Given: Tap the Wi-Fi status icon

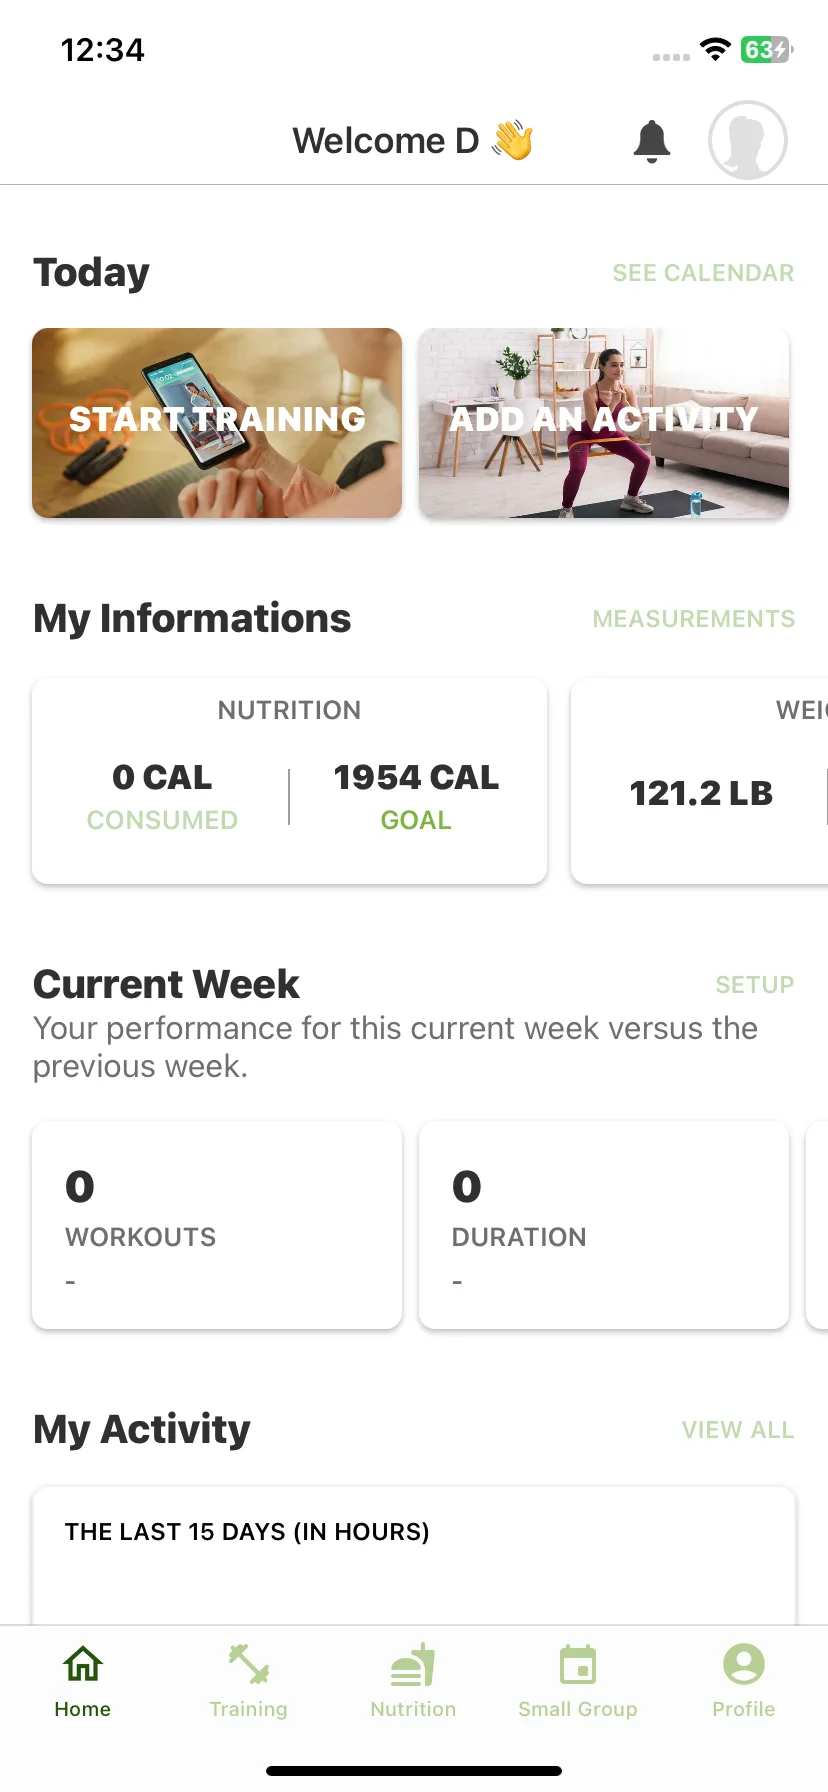Looking at the screenshot, I should pyautogui.click(x=715, y=49).
